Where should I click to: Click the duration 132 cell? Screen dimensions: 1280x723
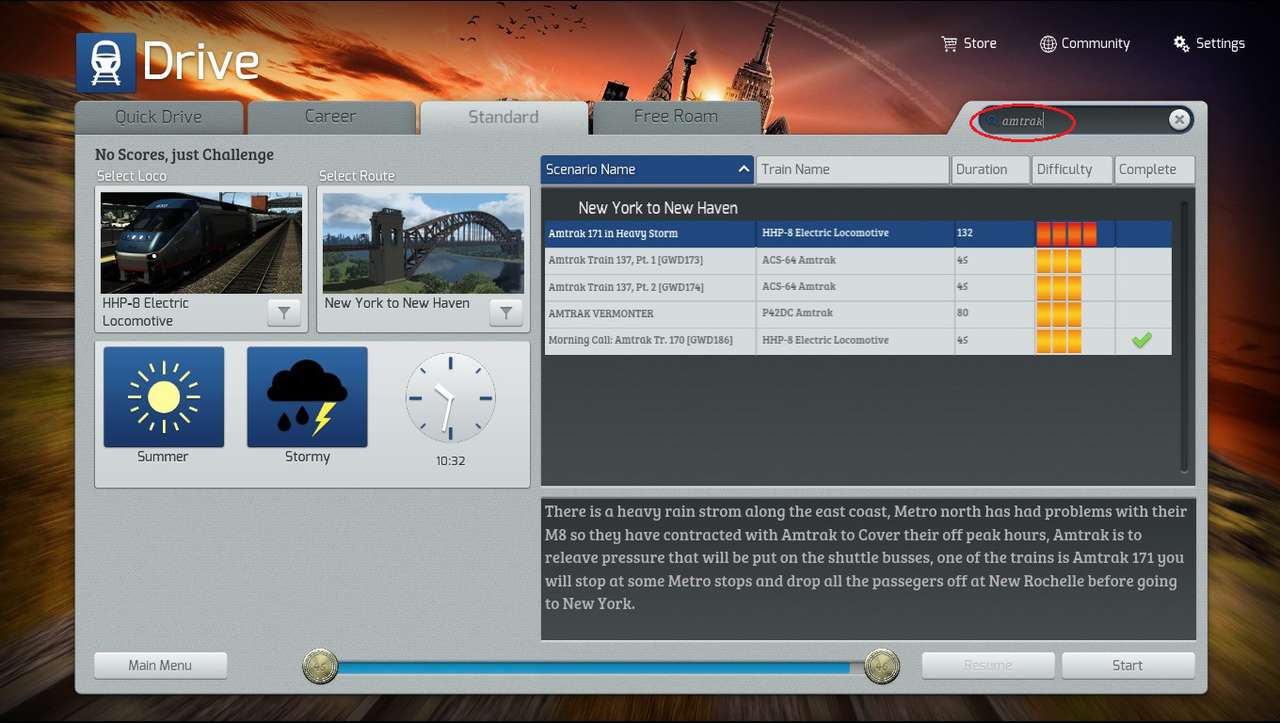(994, 233)
